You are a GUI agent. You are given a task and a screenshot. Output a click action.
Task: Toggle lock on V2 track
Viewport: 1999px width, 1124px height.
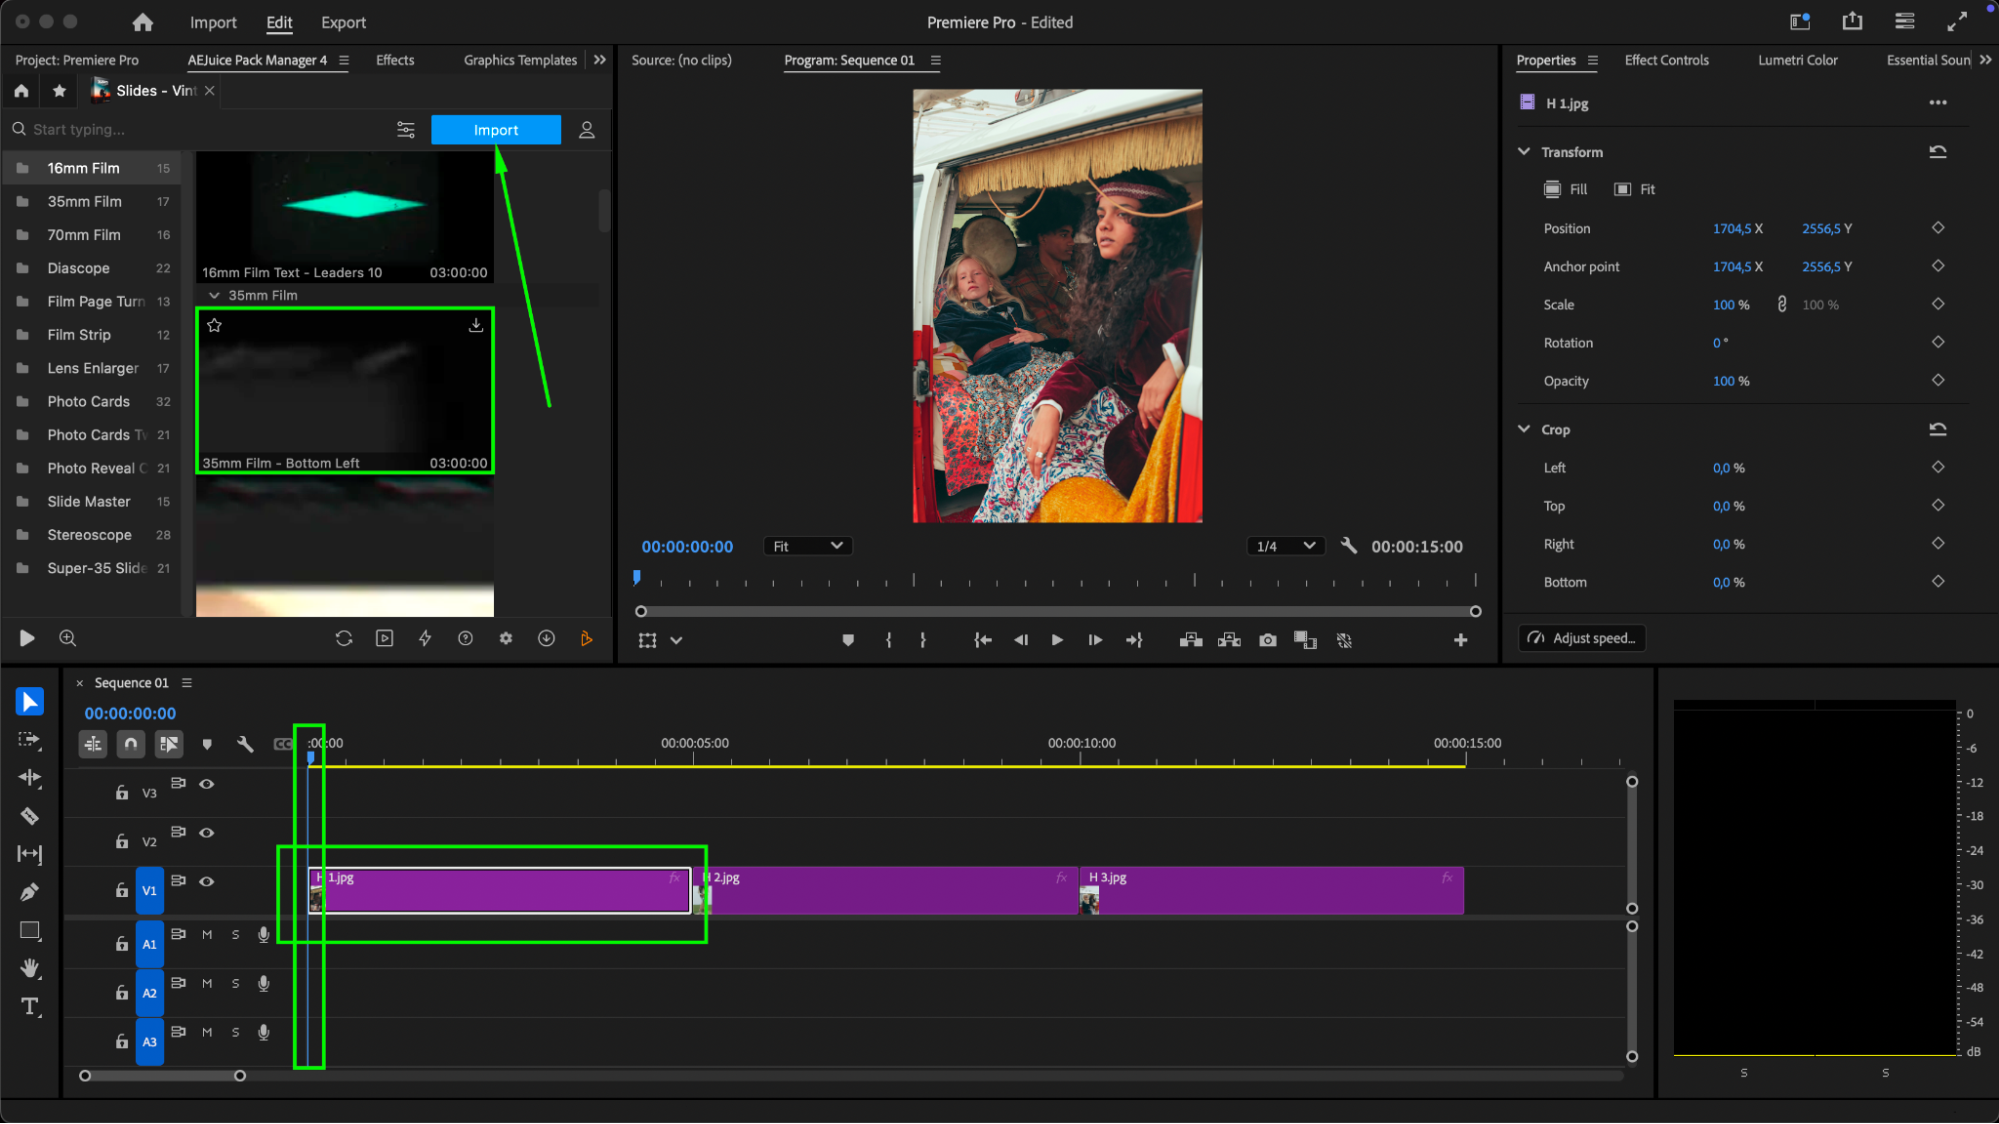pyautogui.click(x=122, y=842)
